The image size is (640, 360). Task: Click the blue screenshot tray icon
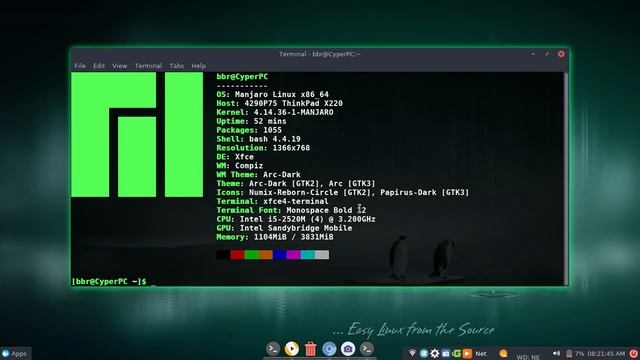tap(446, 353)
